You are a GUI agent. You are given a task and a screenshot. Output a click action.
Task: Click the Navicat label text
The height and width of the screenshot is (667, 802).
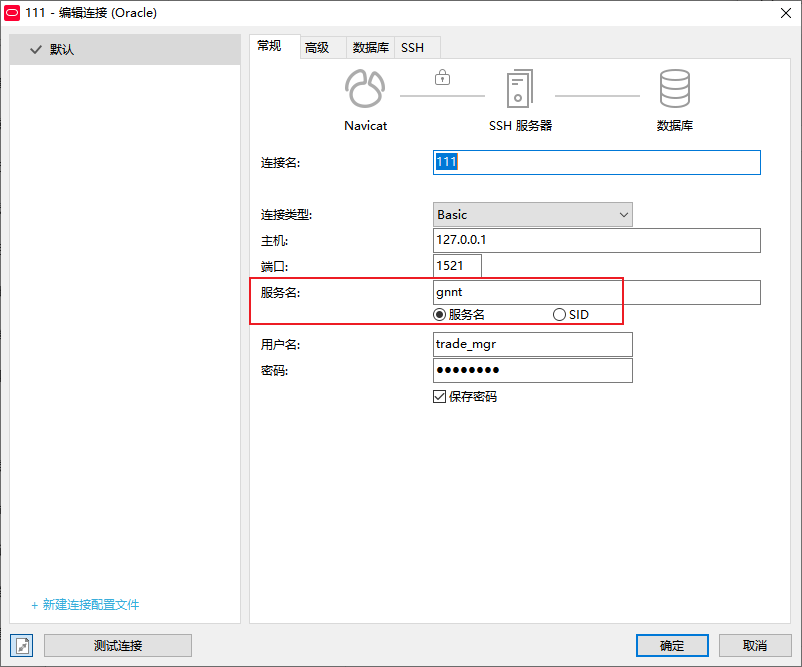(x=365, y=125)
